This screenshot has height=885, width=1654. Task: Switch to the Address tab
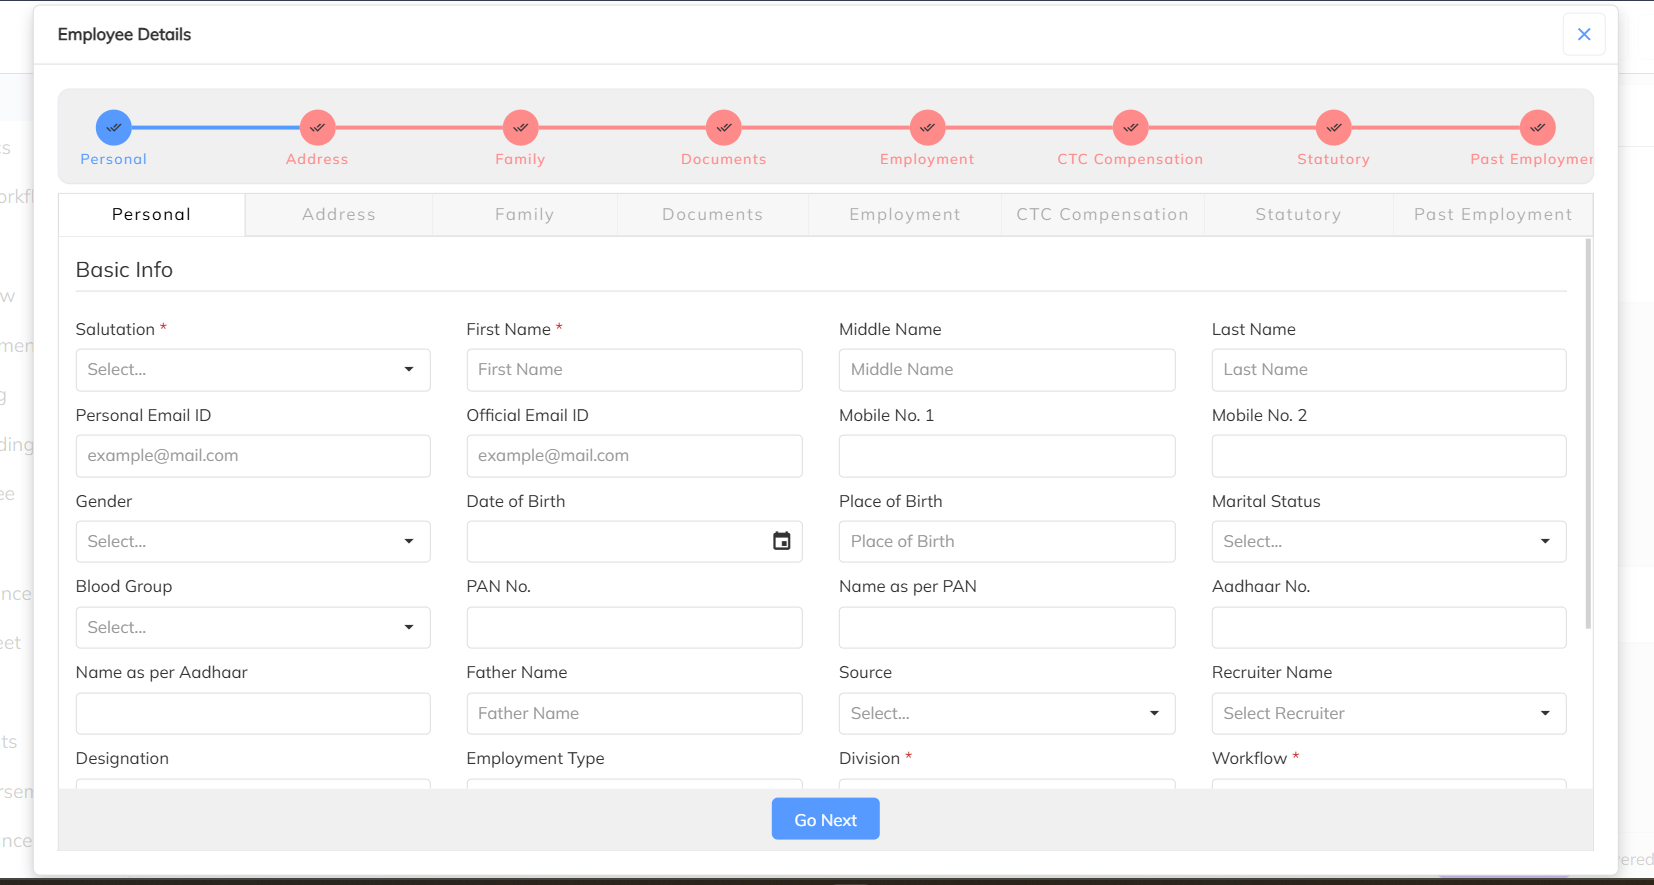click(339, 215)
